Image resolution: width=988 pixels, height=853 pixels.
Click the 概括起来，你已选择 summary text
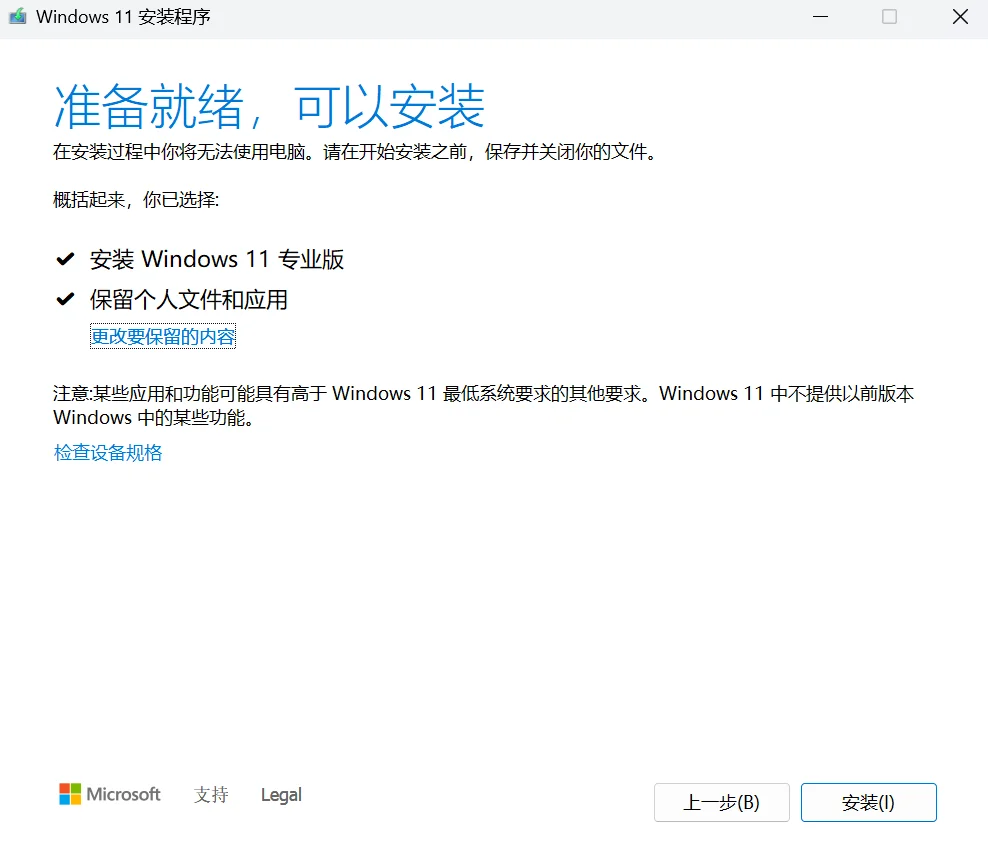point(135,198)
